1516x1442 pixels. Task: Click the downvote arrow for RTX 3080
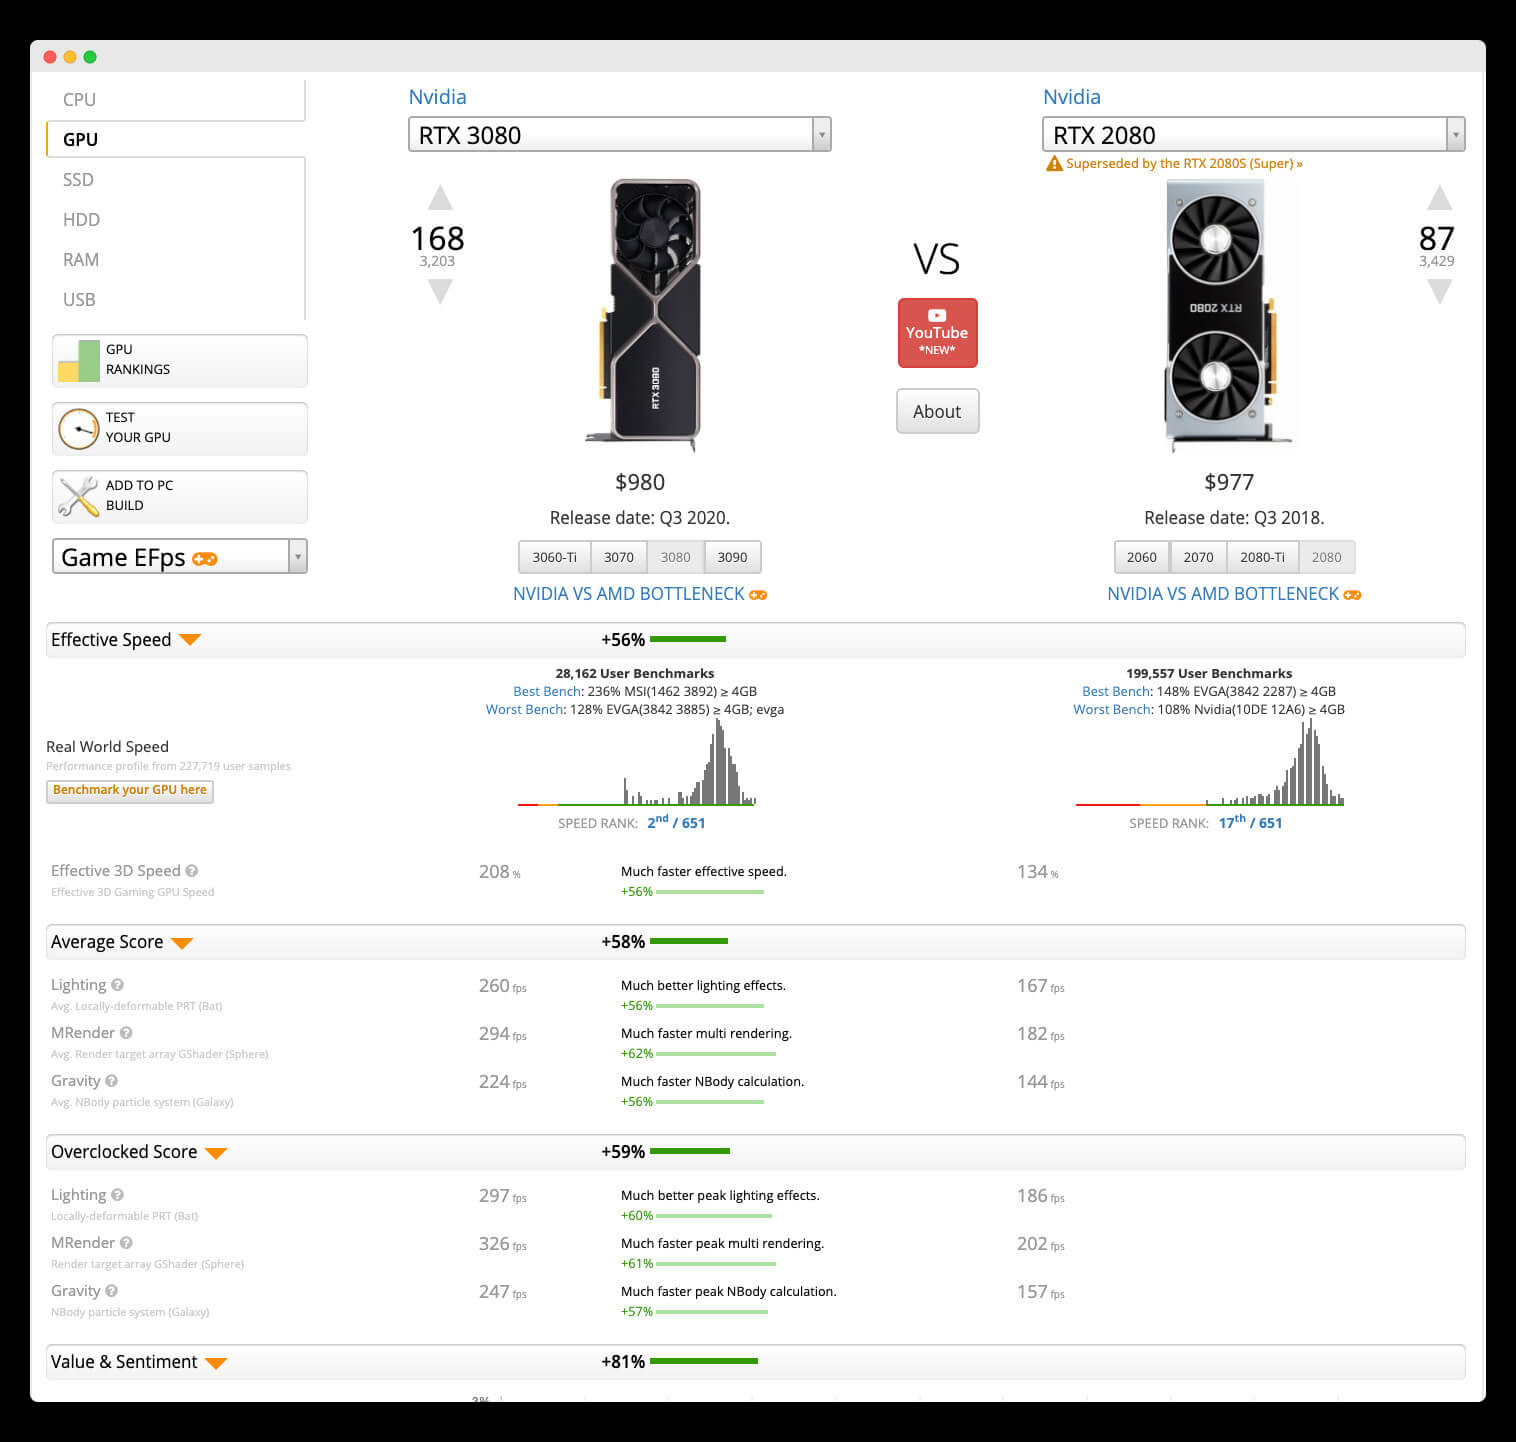(440, 291)
